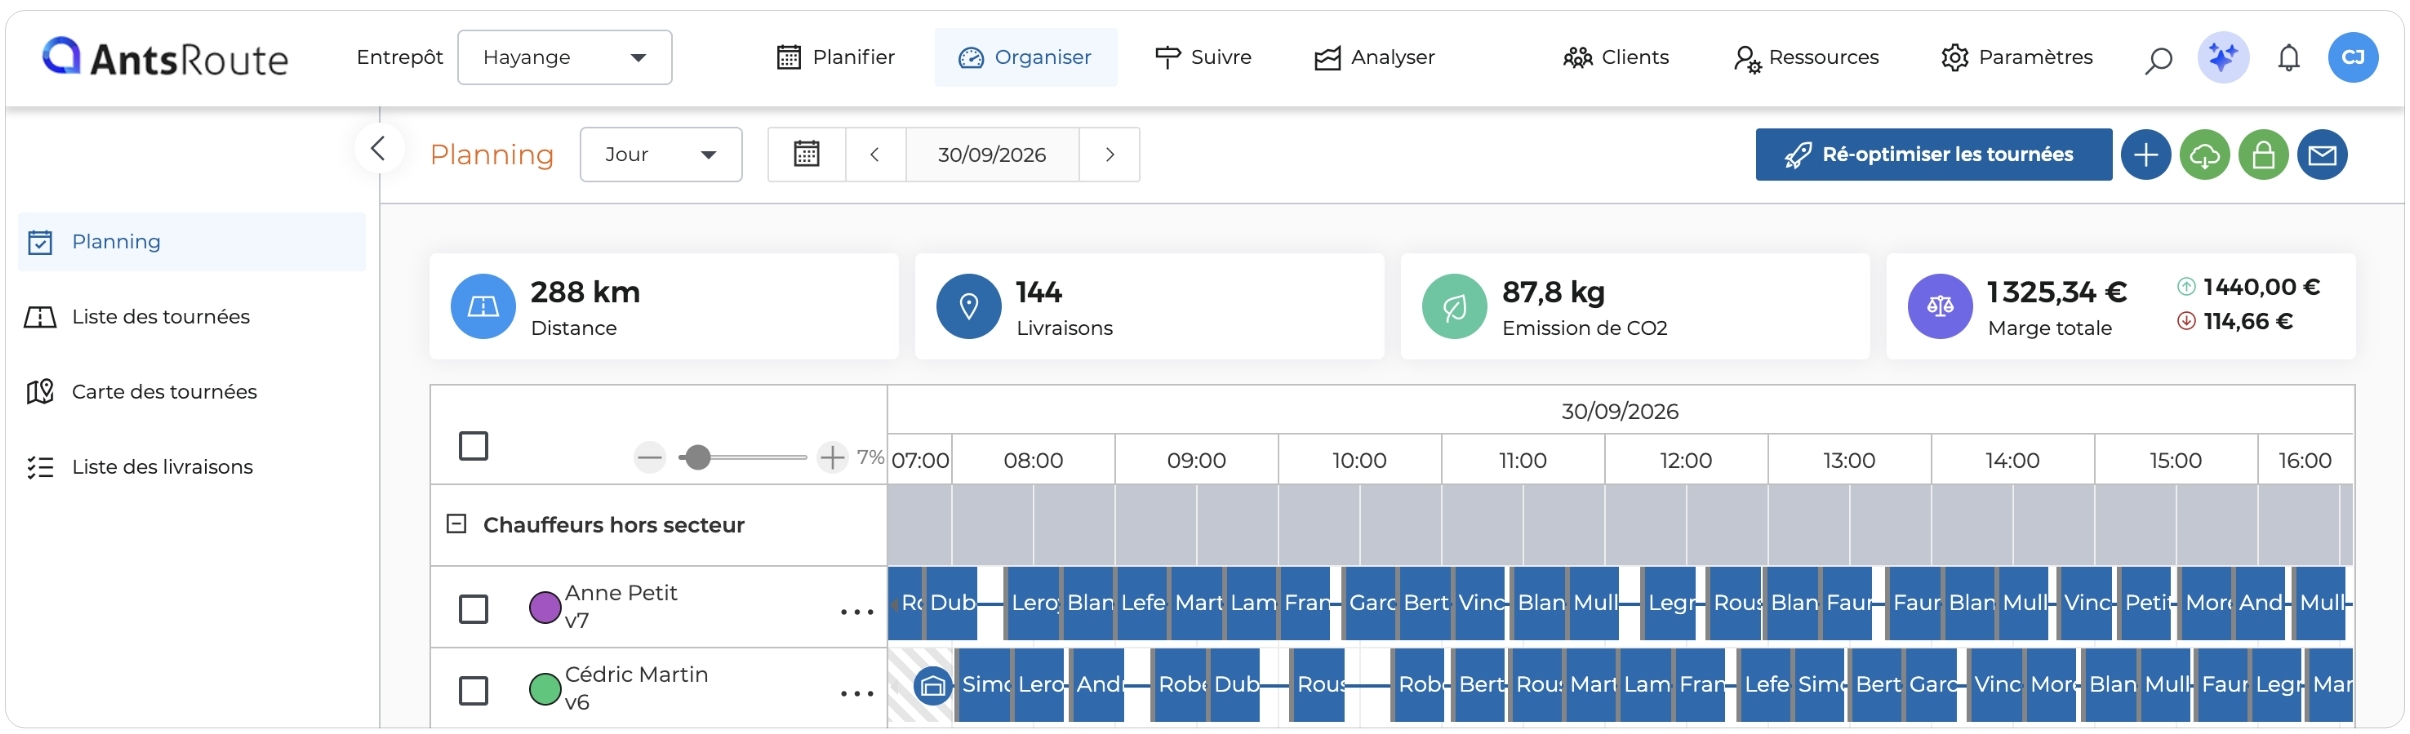The height and width of the screenshot is (734, 2410).
Task: Tick the checkbox for Anne Petit
Action: (474, 609)
